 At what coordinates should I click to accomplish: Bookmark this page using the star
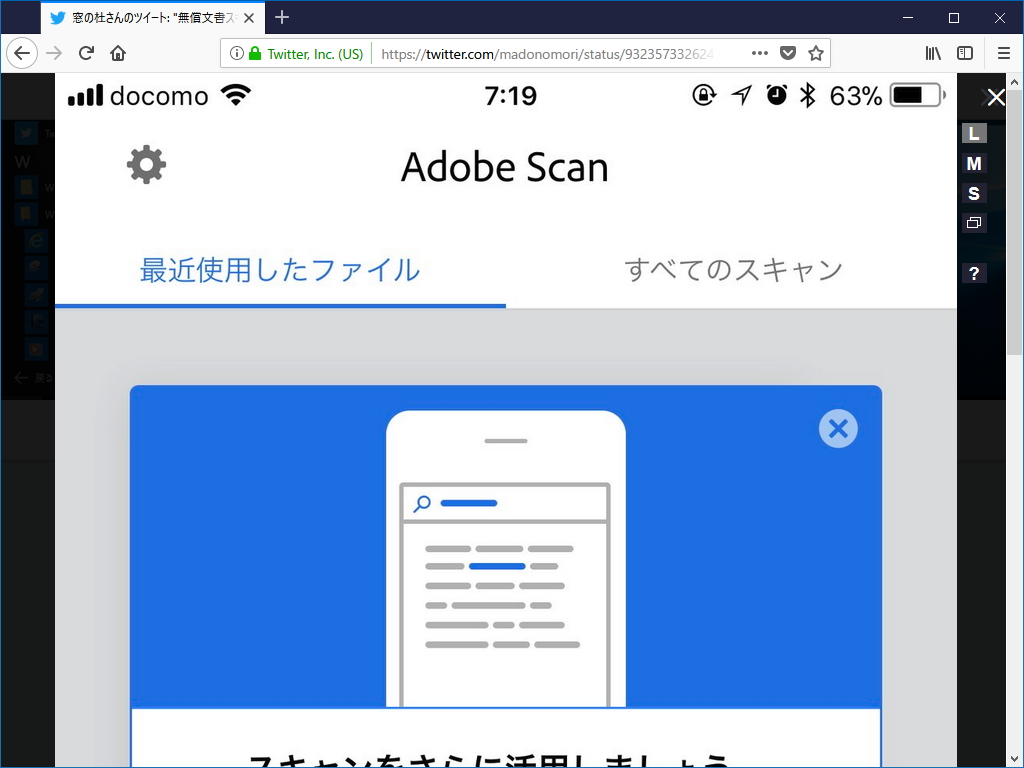point(818,53)
